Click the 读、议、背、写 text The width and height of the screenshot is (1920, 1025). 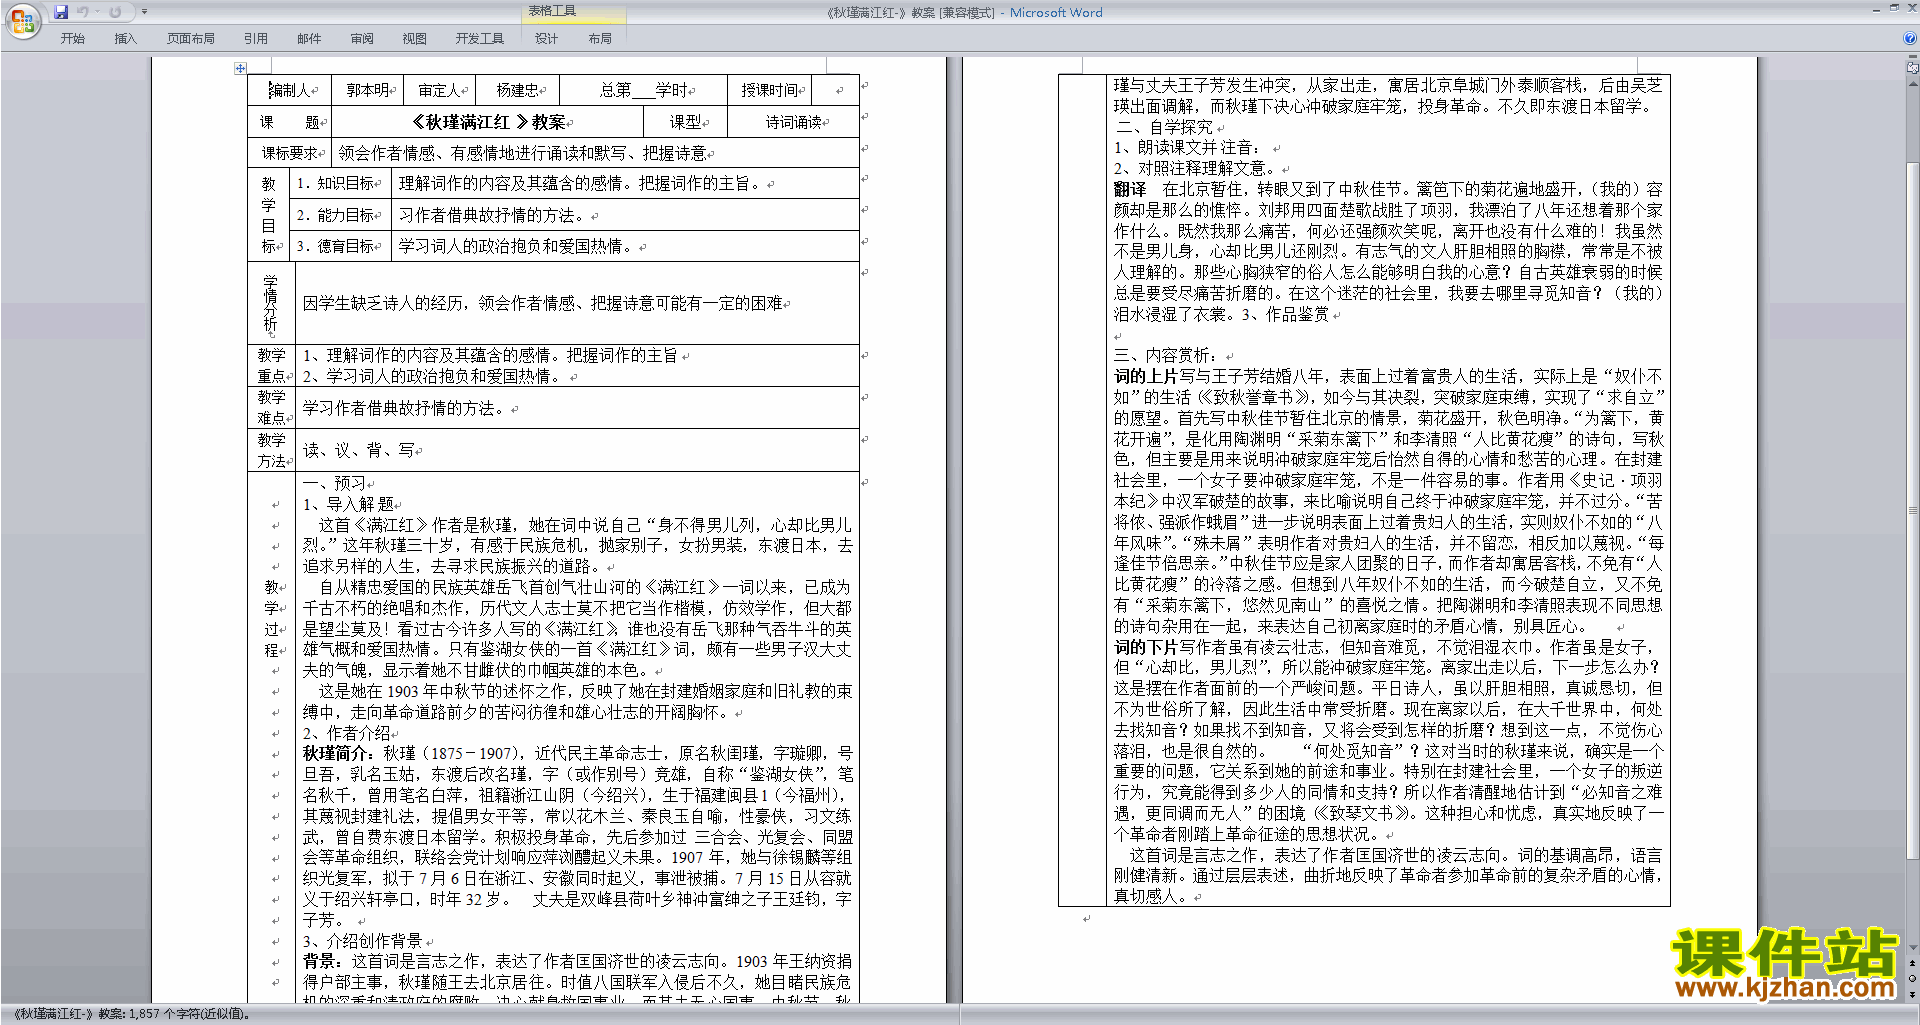(x=358, y=451)
